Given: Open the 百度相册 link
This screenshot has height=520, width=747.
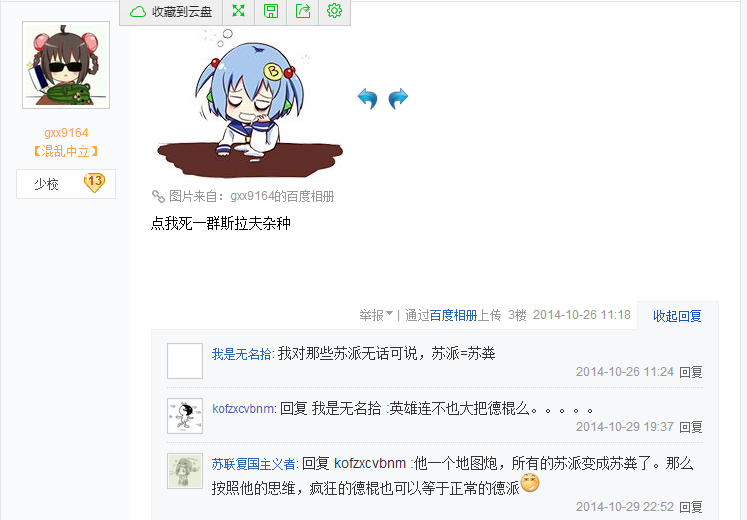Looking at the screenshot, I should click(453, 315).
